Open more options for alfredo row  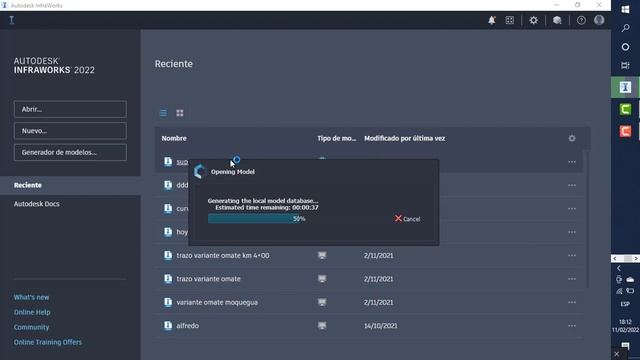tap(572, 326)
